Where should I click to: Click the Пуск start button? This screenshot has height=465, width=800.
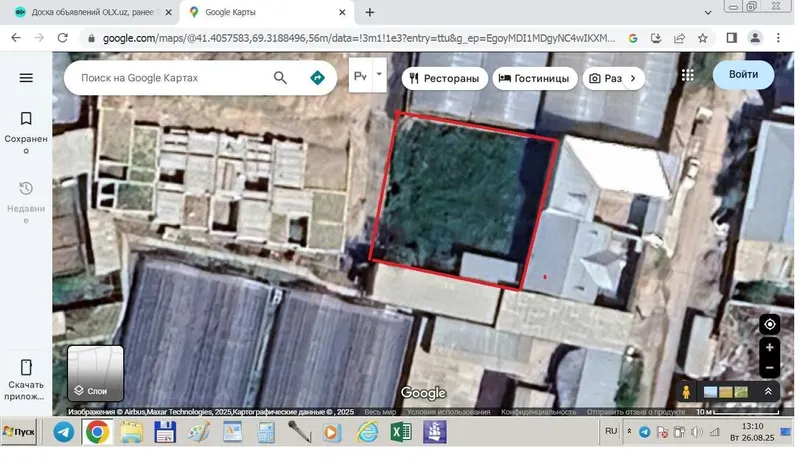point(19,432)
